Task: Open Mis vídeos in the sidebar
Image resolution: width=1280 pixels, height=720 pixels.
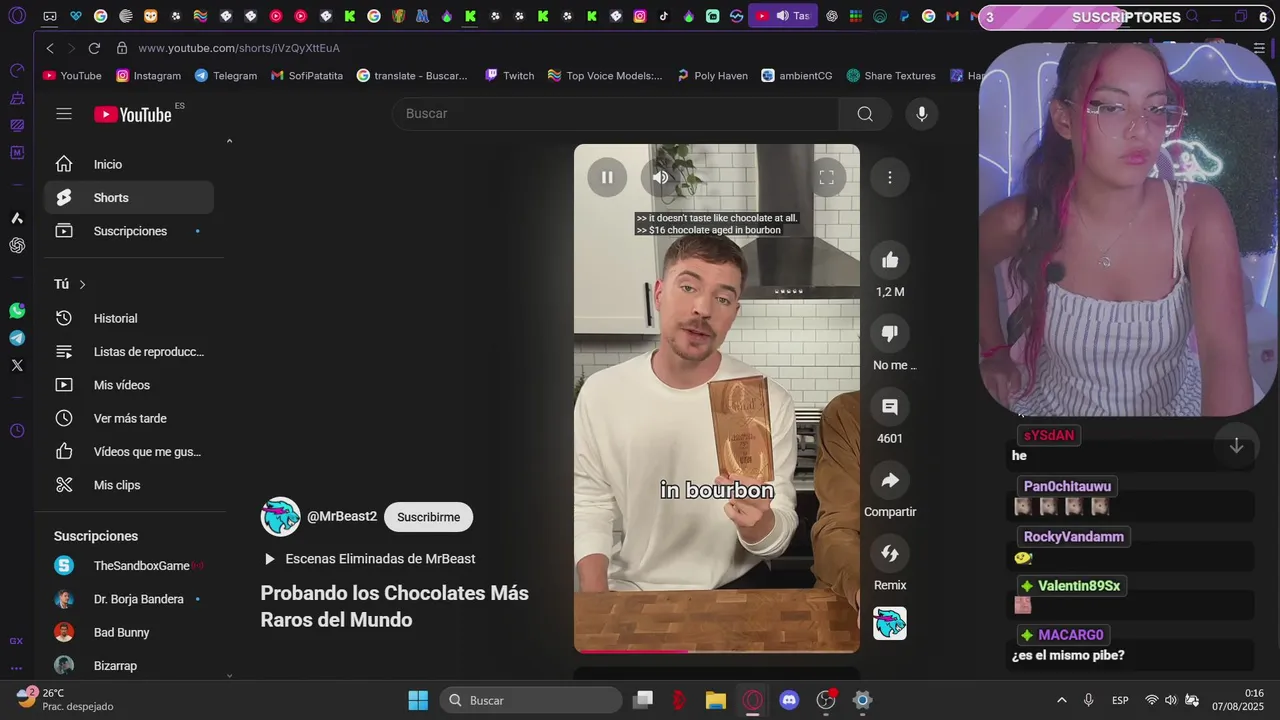Action: (129, 385)
